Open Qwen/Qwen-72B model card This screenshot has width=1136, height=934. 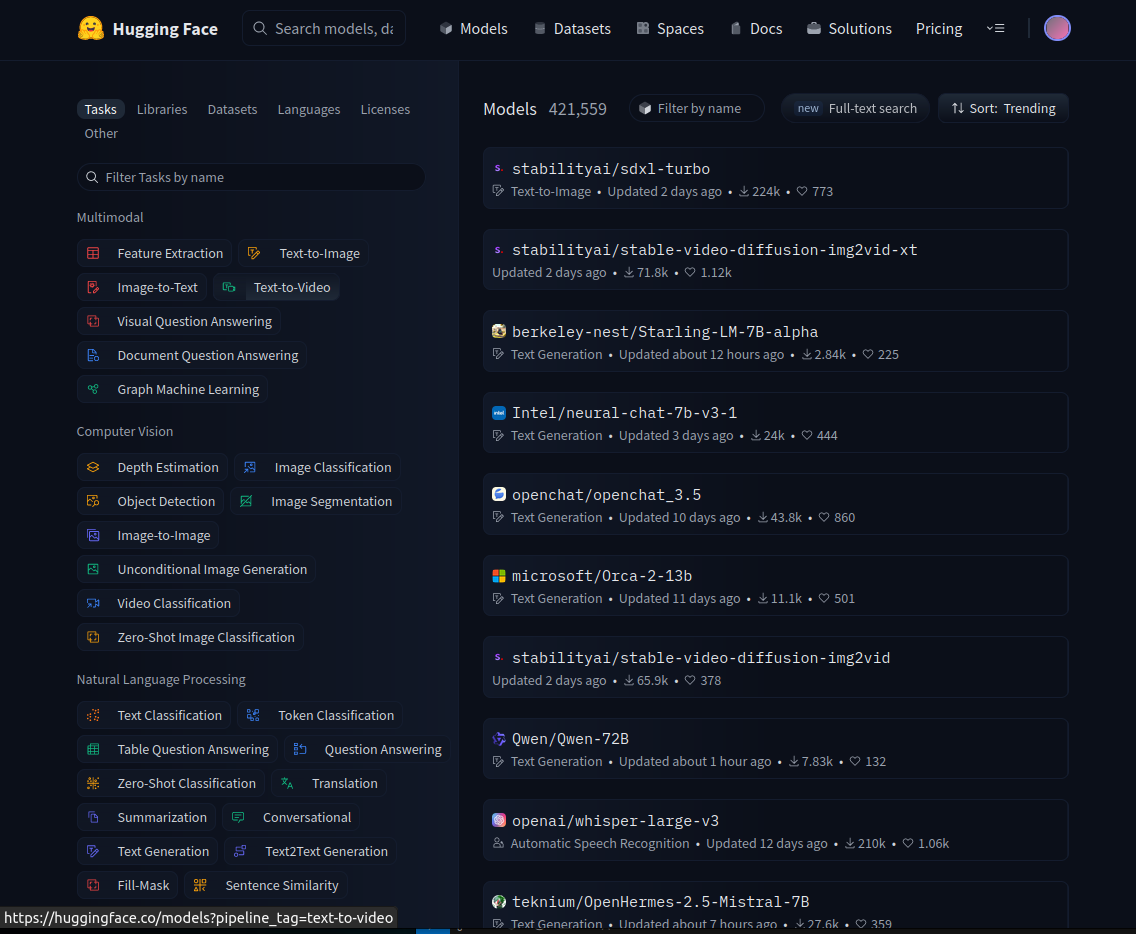(775, 749)
